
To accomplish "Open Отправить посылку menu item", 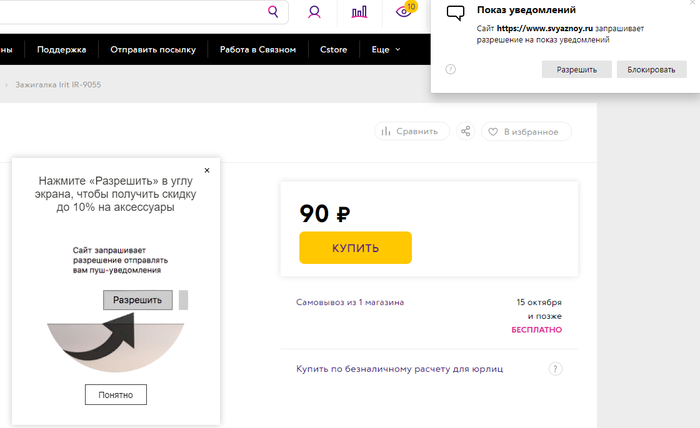I will point(153,49).
